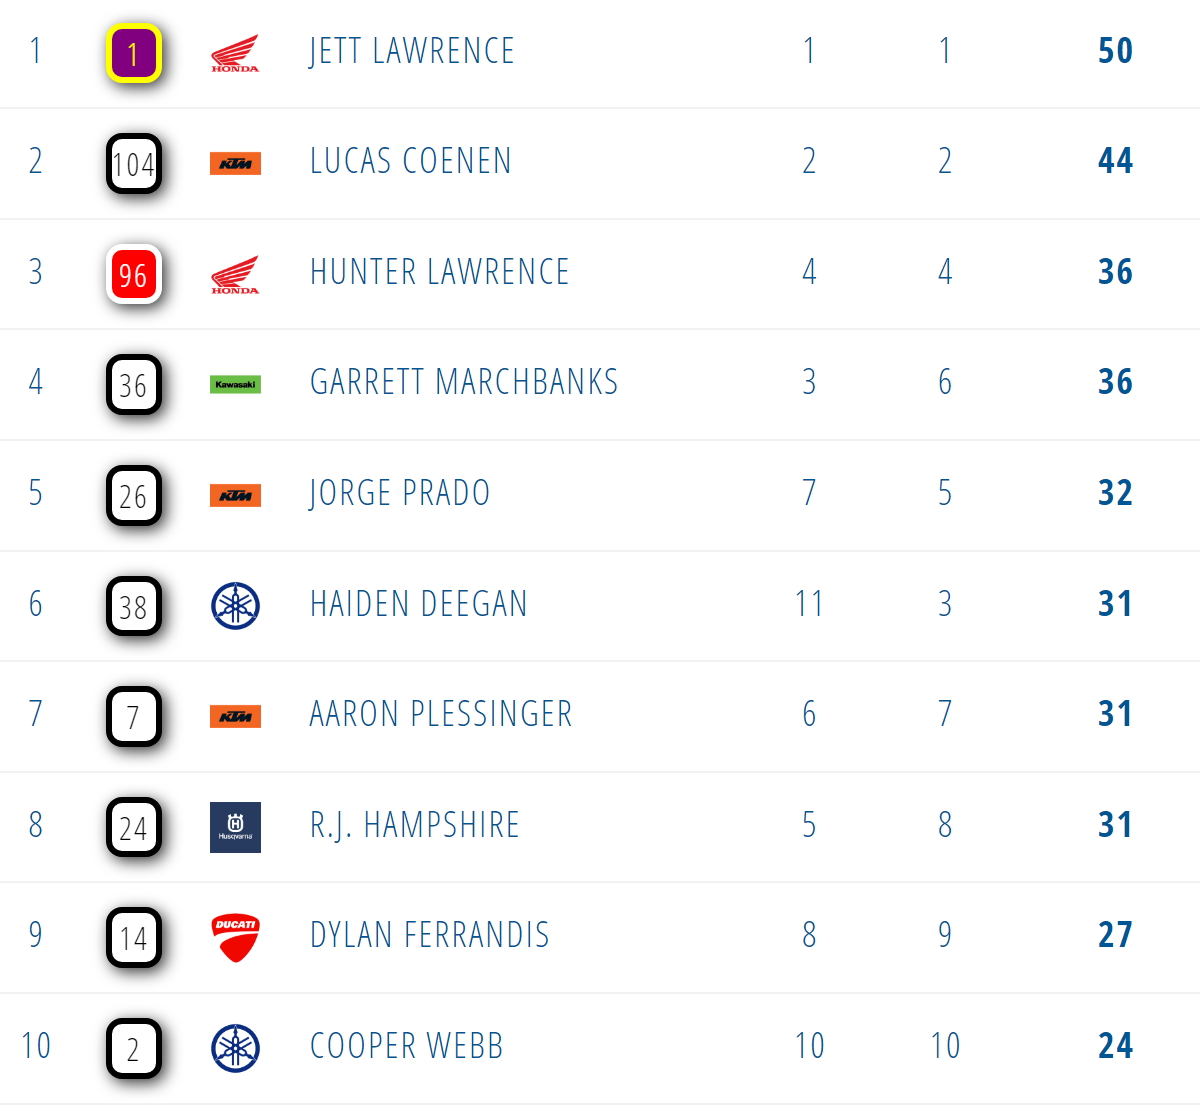Click the number 104 badge for Lucas Coenen
Image resolution: width=1200 pixels, height=1106 pixels.
[134, 164]
